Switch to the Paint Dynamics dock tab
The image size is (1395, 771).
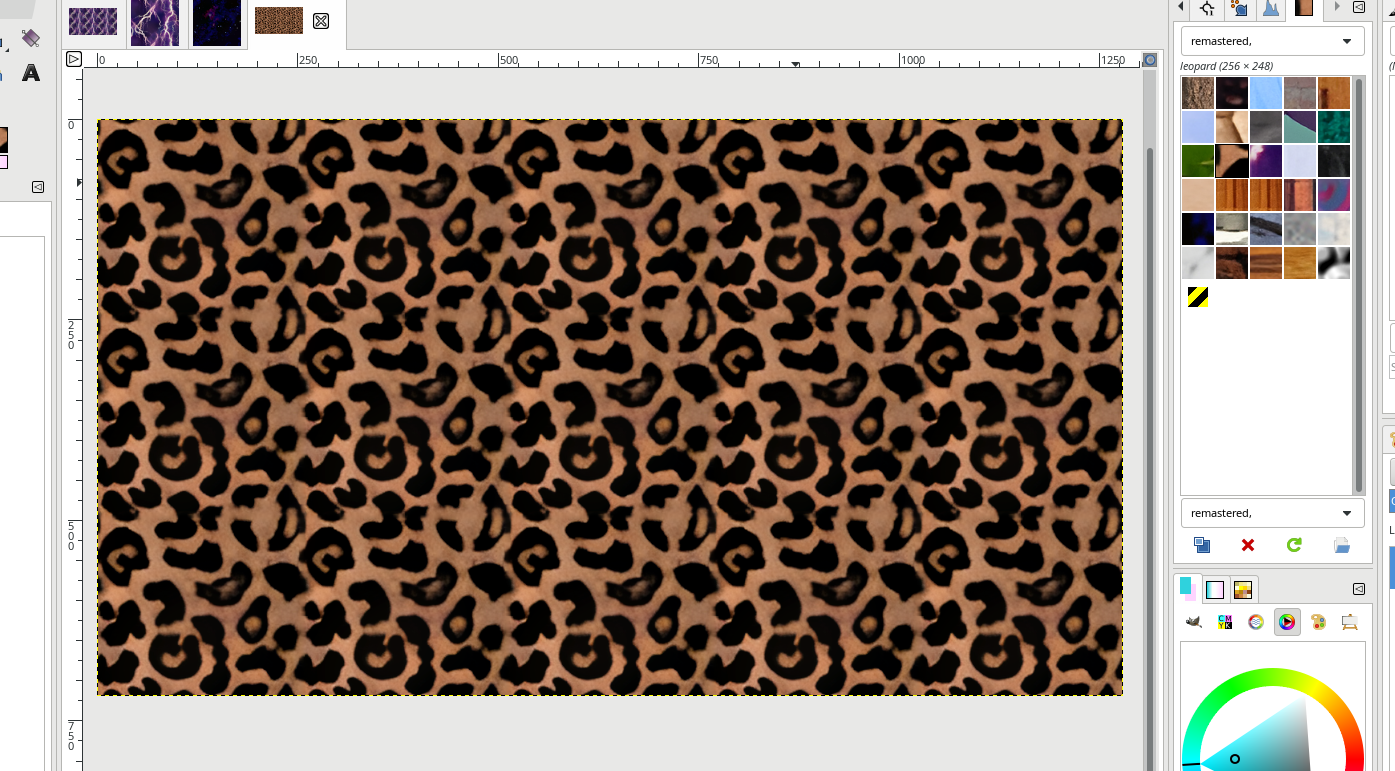coord(1239,8)
